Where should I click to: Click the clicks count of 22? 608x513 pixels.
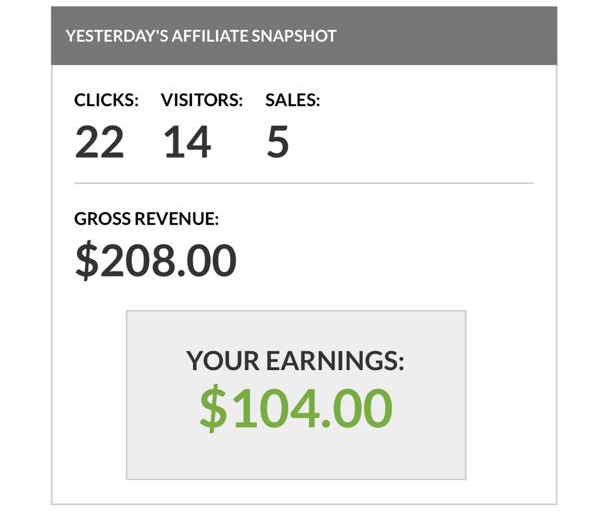pyautogui.click(x=99, y=142)
